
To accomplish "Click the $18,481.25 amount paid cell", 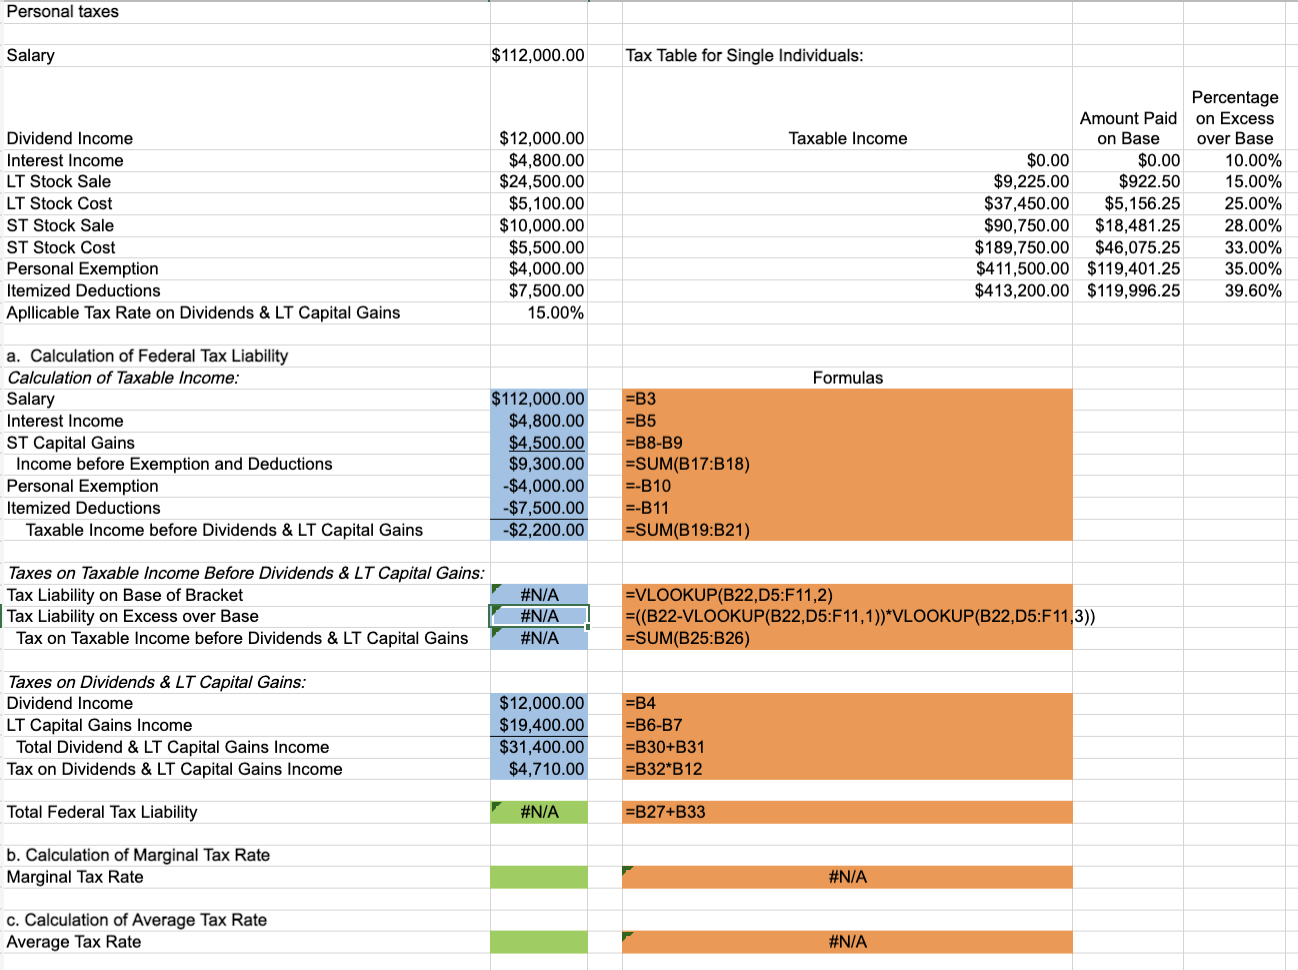I will point(1128,225).
